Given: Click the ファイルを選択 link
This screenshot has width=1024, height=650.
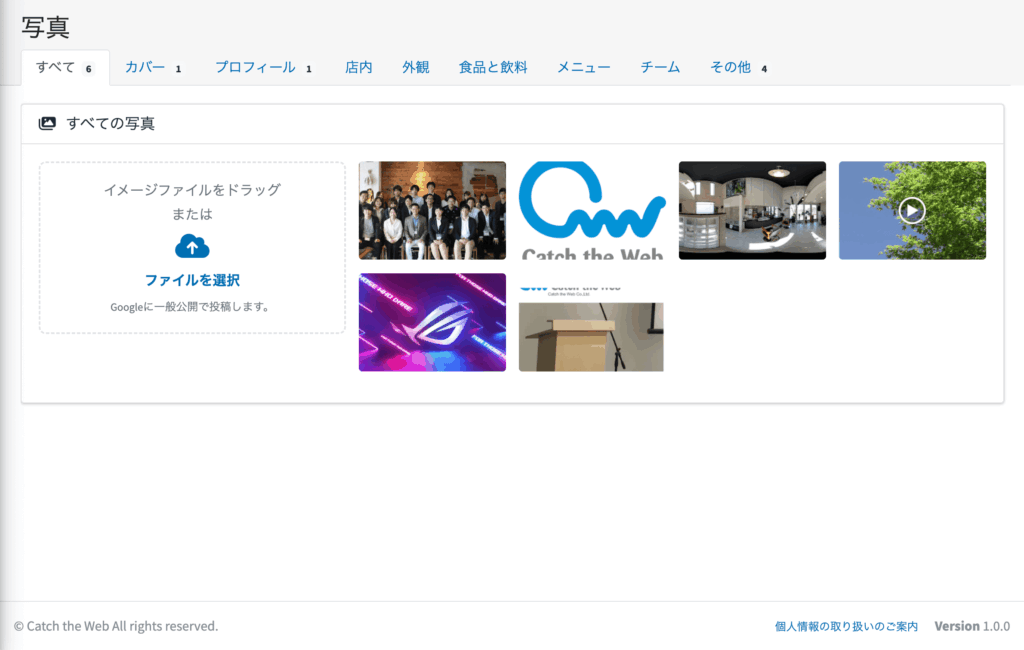Looking at the screenshot, I should click(x=192, y=281).
